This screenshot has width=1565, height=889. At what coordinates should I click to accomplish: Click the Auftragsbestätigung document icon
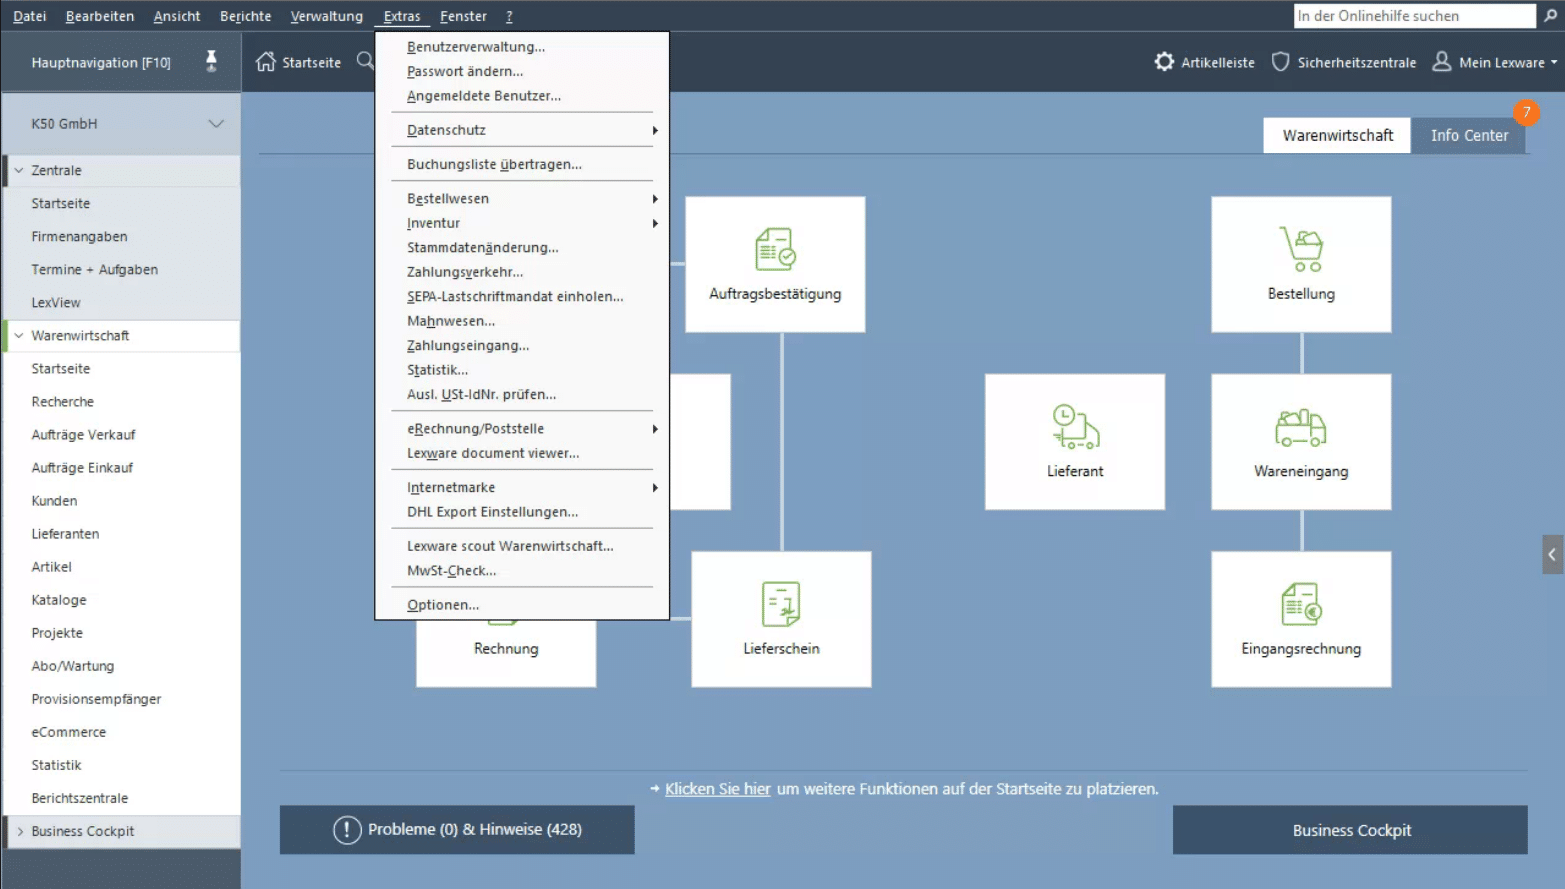click(775, 250)
